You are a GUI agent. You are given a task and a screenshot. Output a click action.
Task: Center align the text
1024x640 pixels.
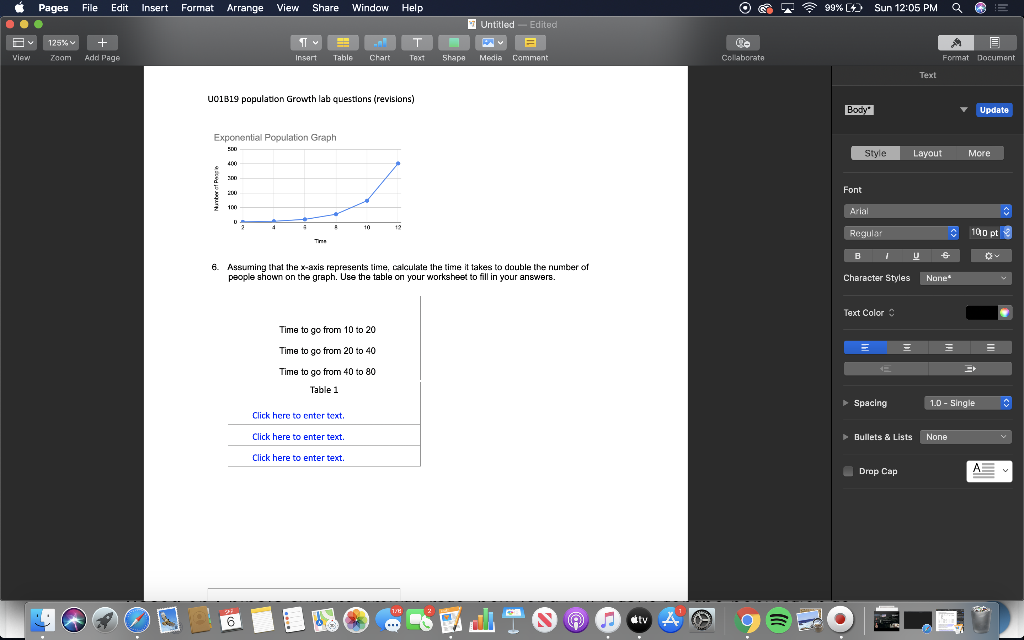906,347
